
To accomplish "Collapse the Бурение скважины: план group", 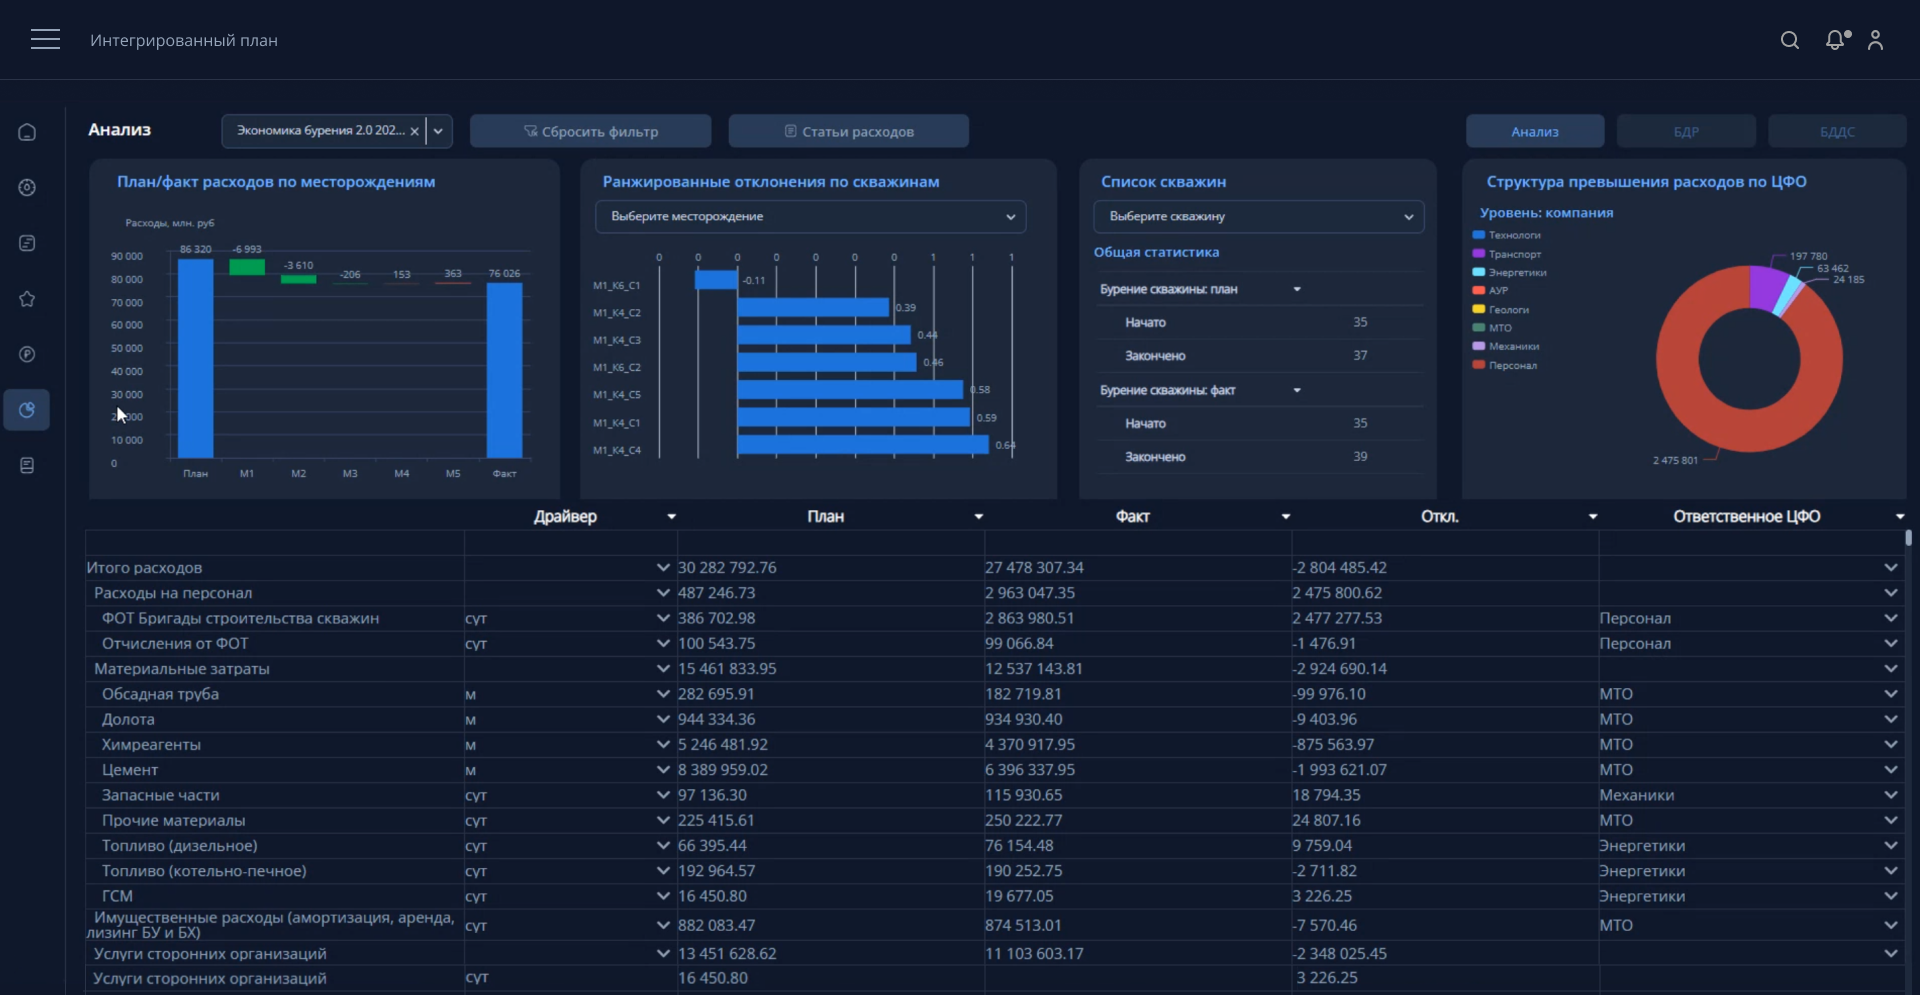I will pos(1297,290).
